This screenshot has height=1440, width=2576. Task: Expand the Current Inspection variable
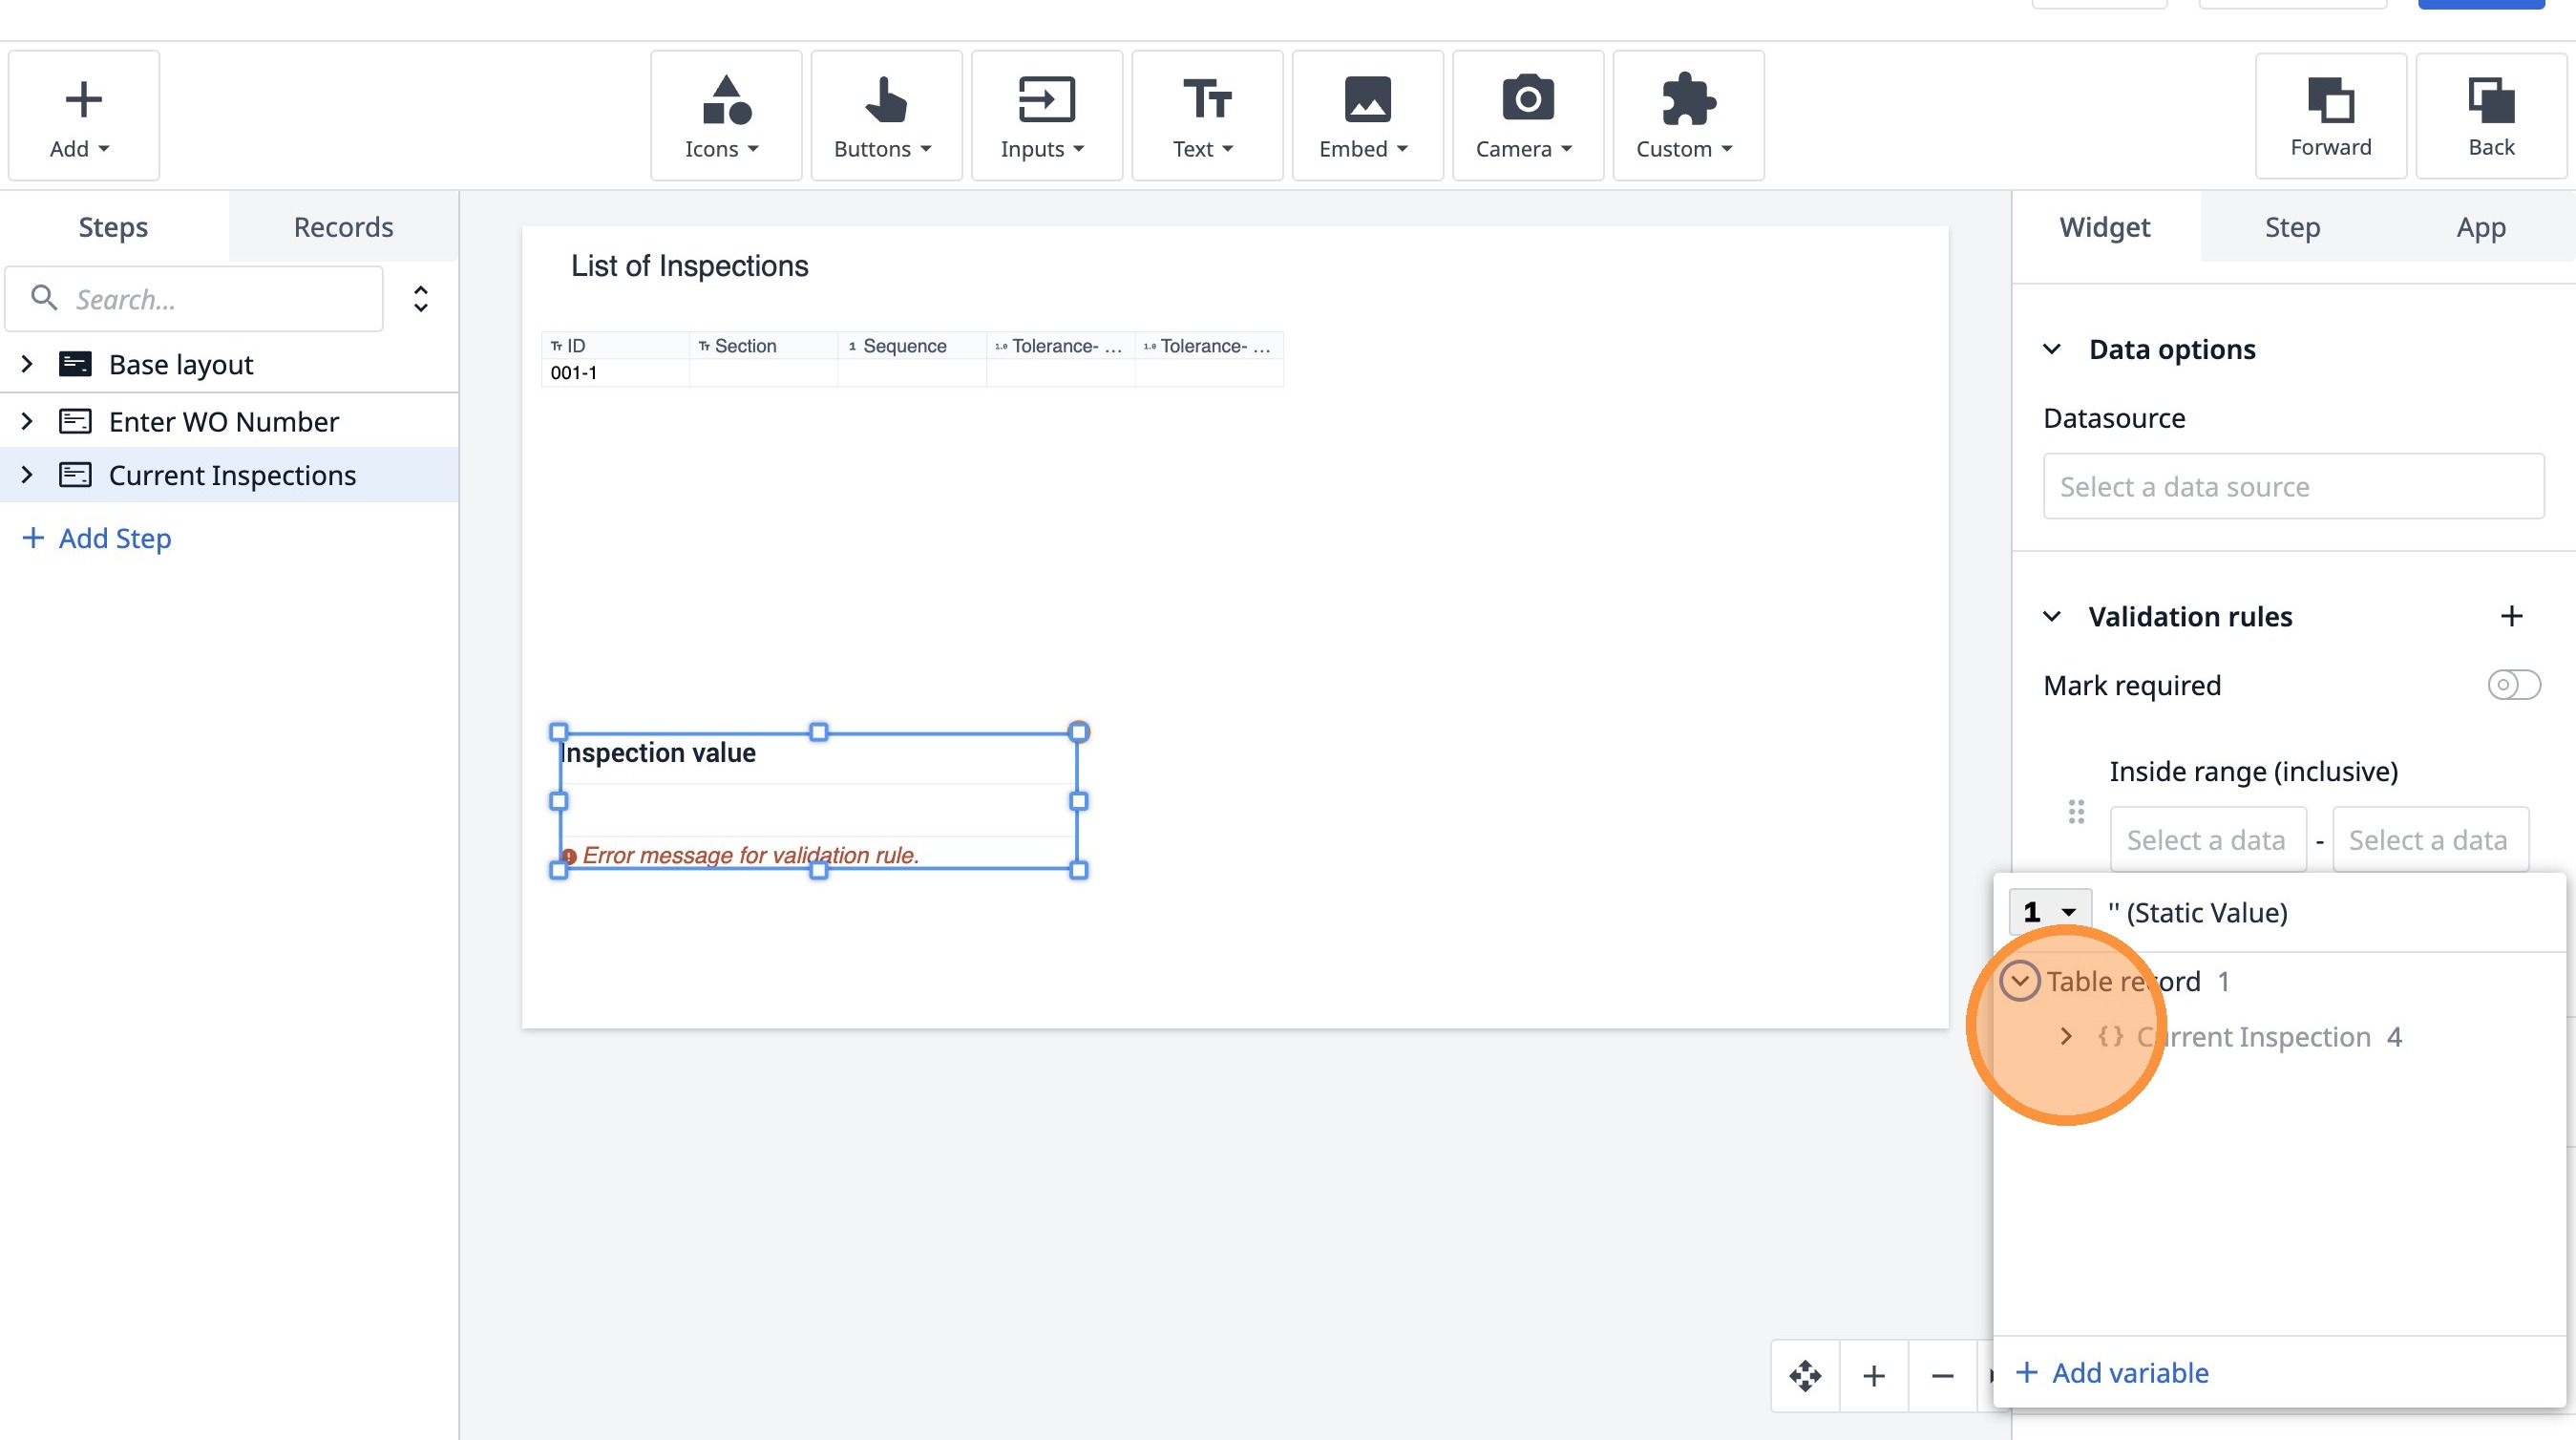click(2066, 1037)
